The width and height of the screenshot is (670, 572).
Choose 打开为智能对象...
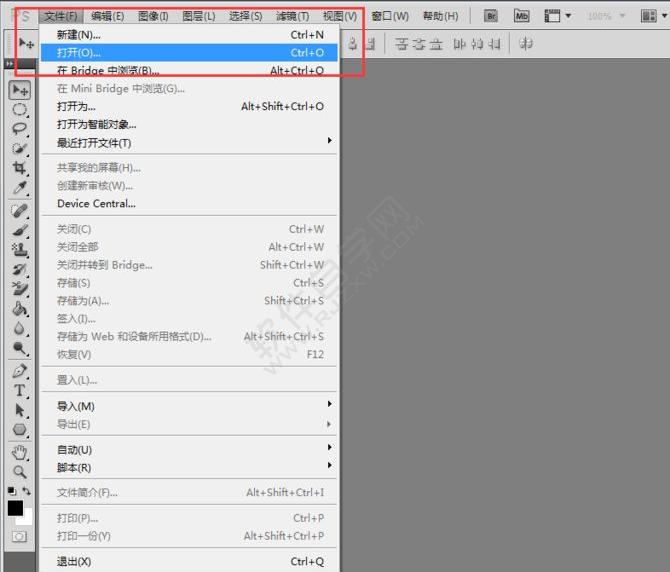[x=189, y=124]
